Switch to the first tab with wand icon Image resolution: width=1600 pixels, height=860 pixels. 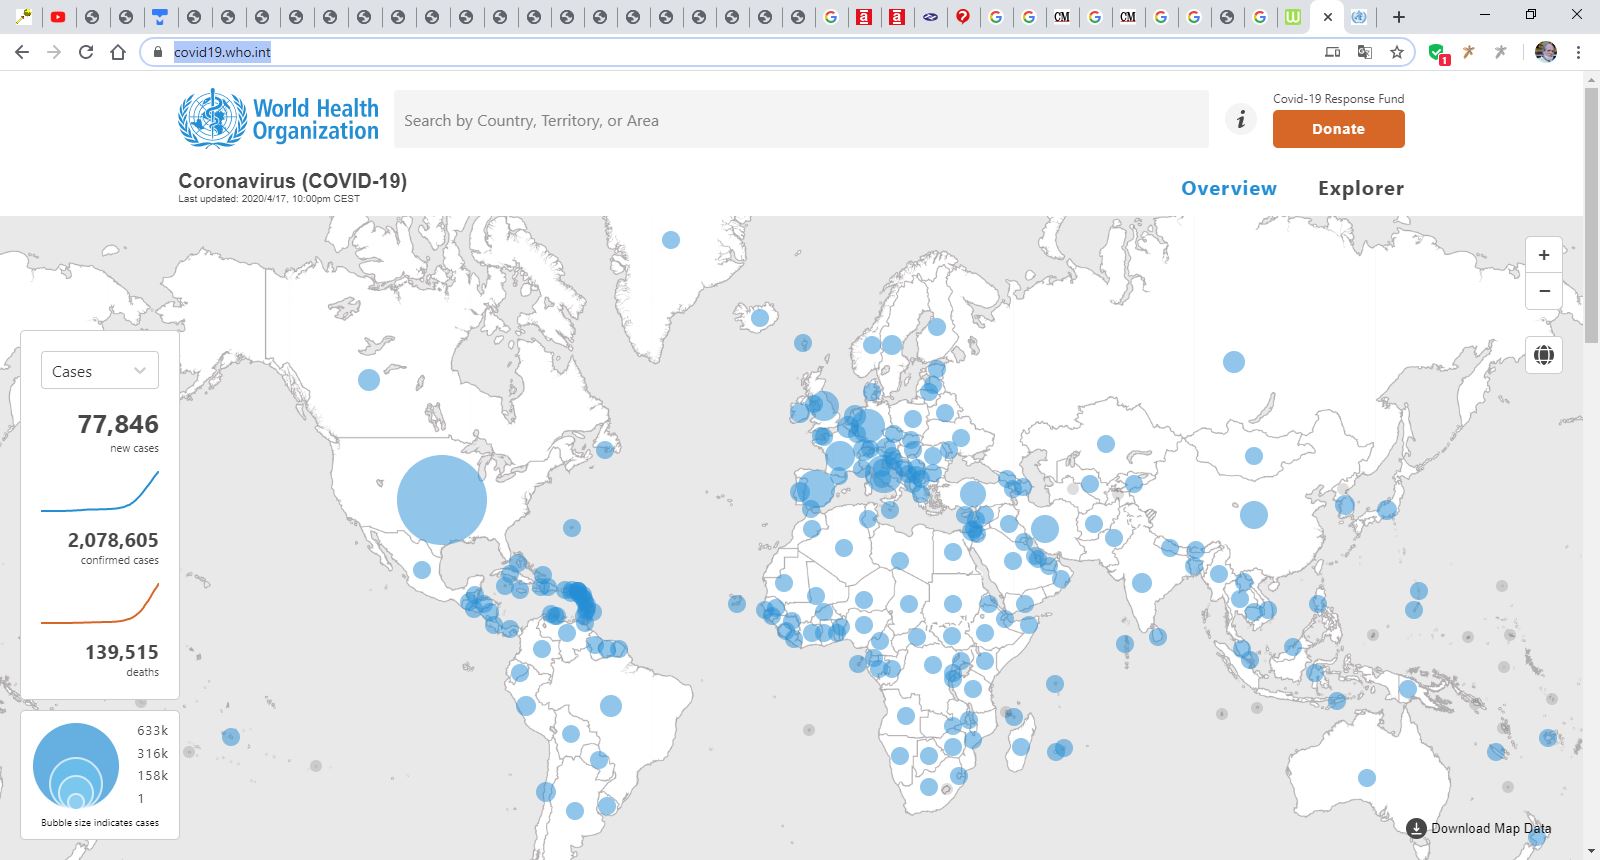coord(24,17)
